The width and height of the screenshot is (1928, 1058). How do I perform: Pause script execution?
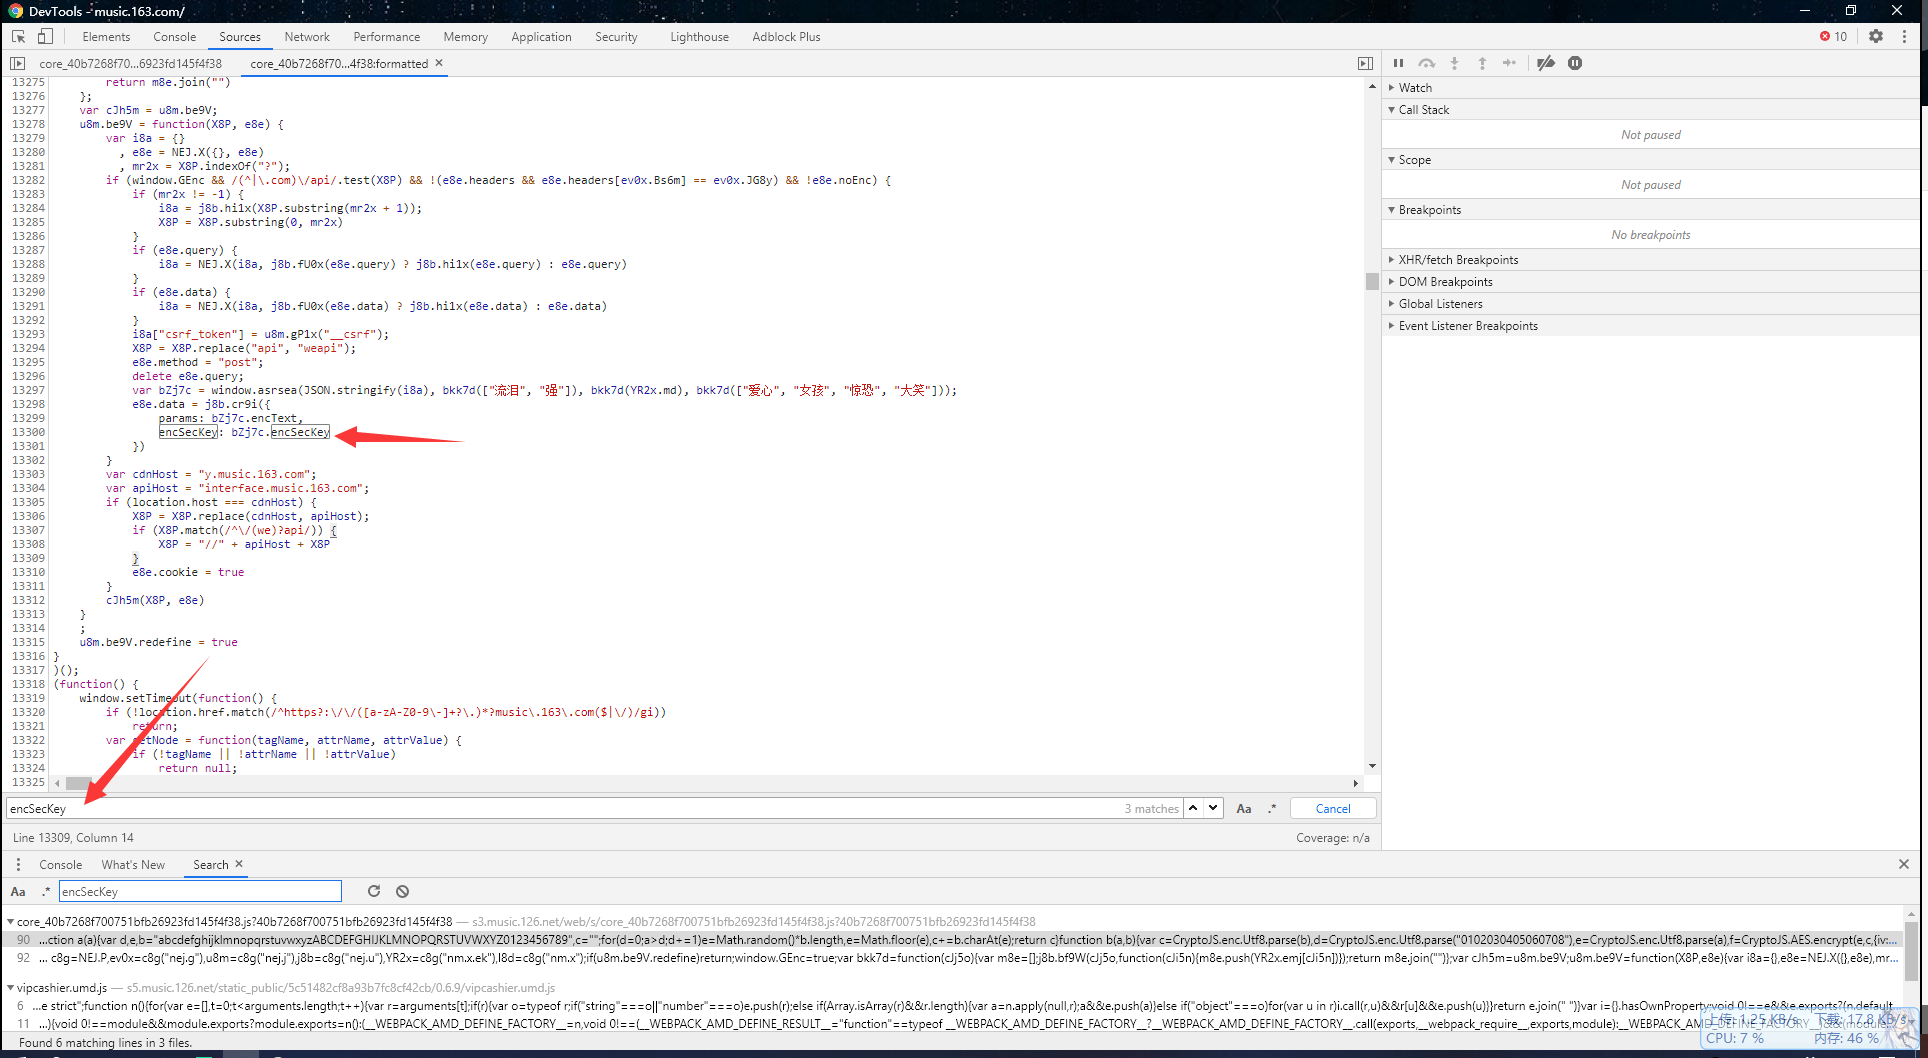(x=1398, y=63)
